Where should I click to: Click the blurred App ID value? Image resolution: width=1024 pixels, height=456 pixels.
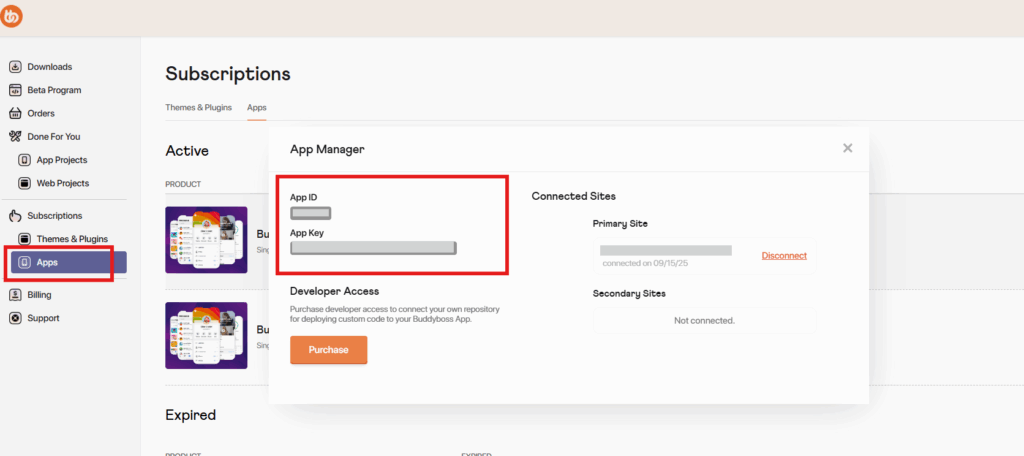click(x=310, y=213)
